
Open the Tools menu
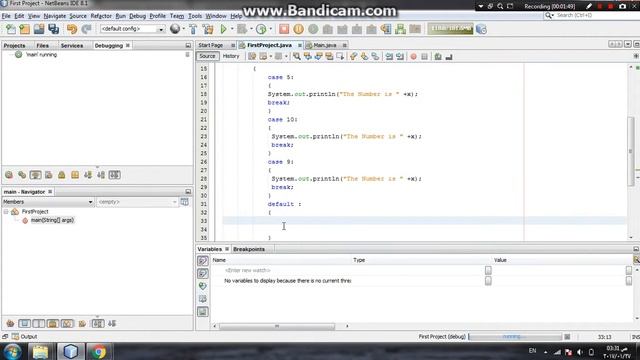(x=195, y=16)
